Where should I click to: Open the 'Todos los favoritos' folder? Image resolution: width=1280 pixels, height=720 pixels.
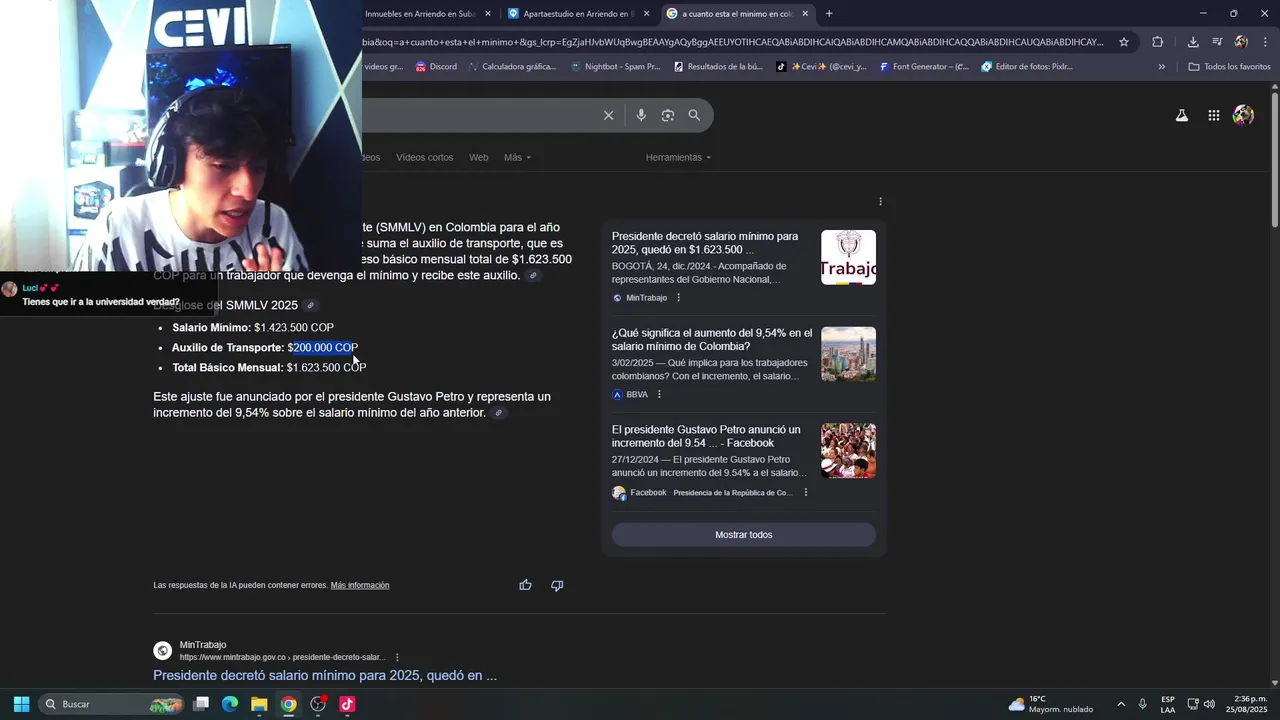(x=1229, y=67)
